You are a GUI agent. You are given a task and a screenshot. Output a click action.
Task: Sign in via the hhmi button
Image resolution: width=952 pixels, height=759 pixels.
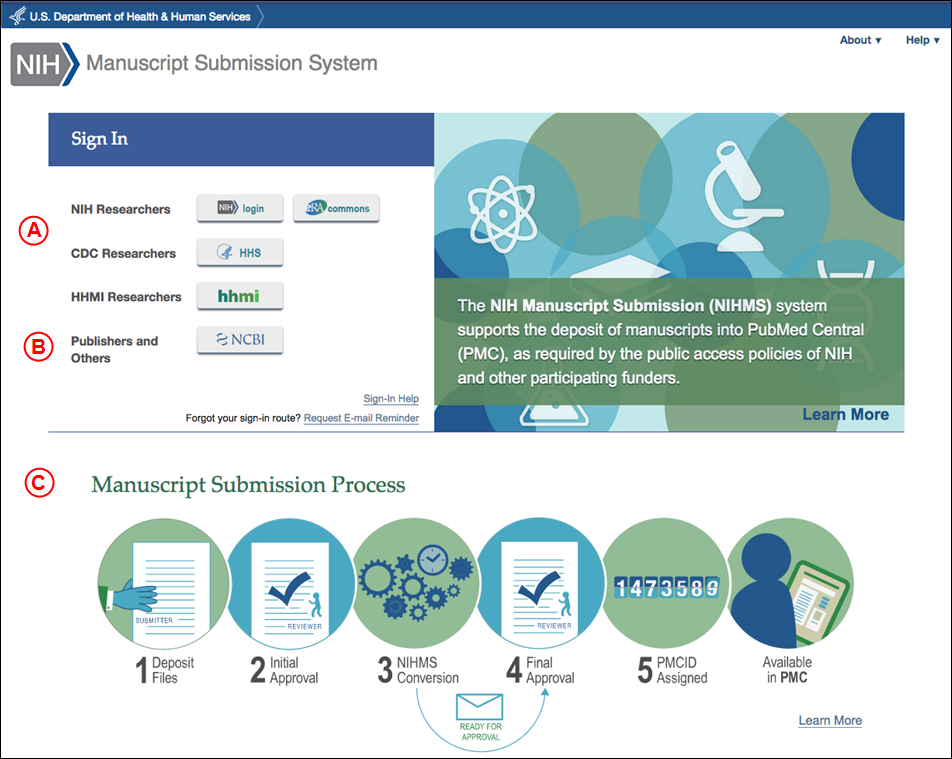[240, 296]
